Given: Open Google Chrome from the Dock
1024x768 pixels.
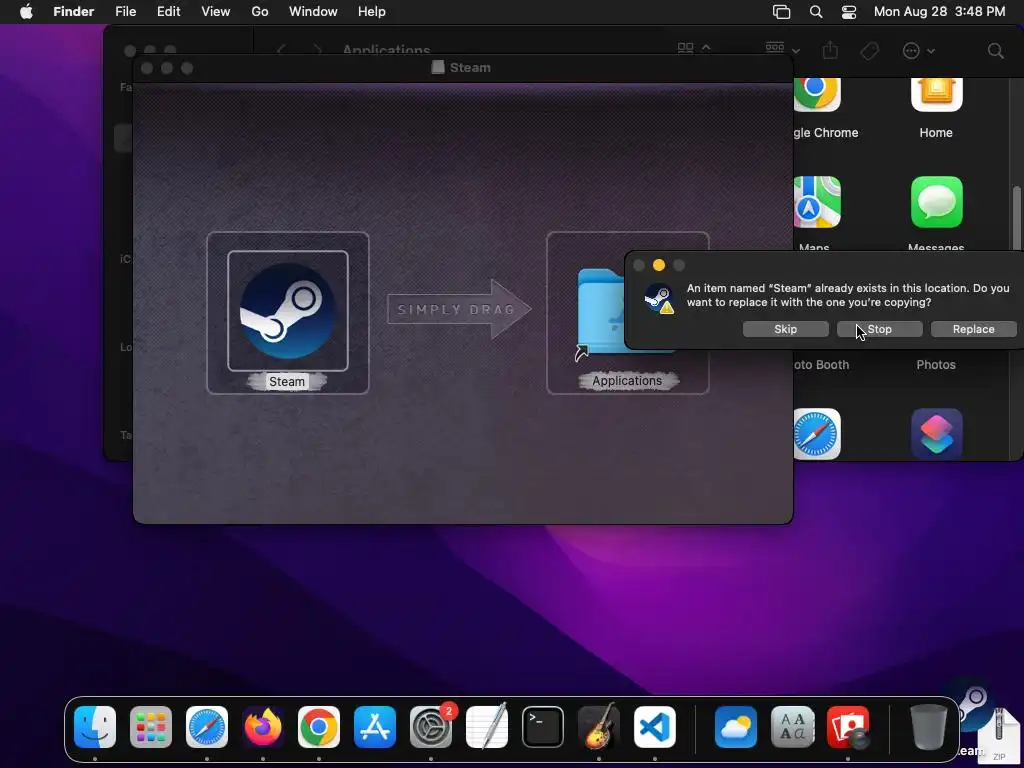Looking at the screenshot, I should tap(319, 727).
